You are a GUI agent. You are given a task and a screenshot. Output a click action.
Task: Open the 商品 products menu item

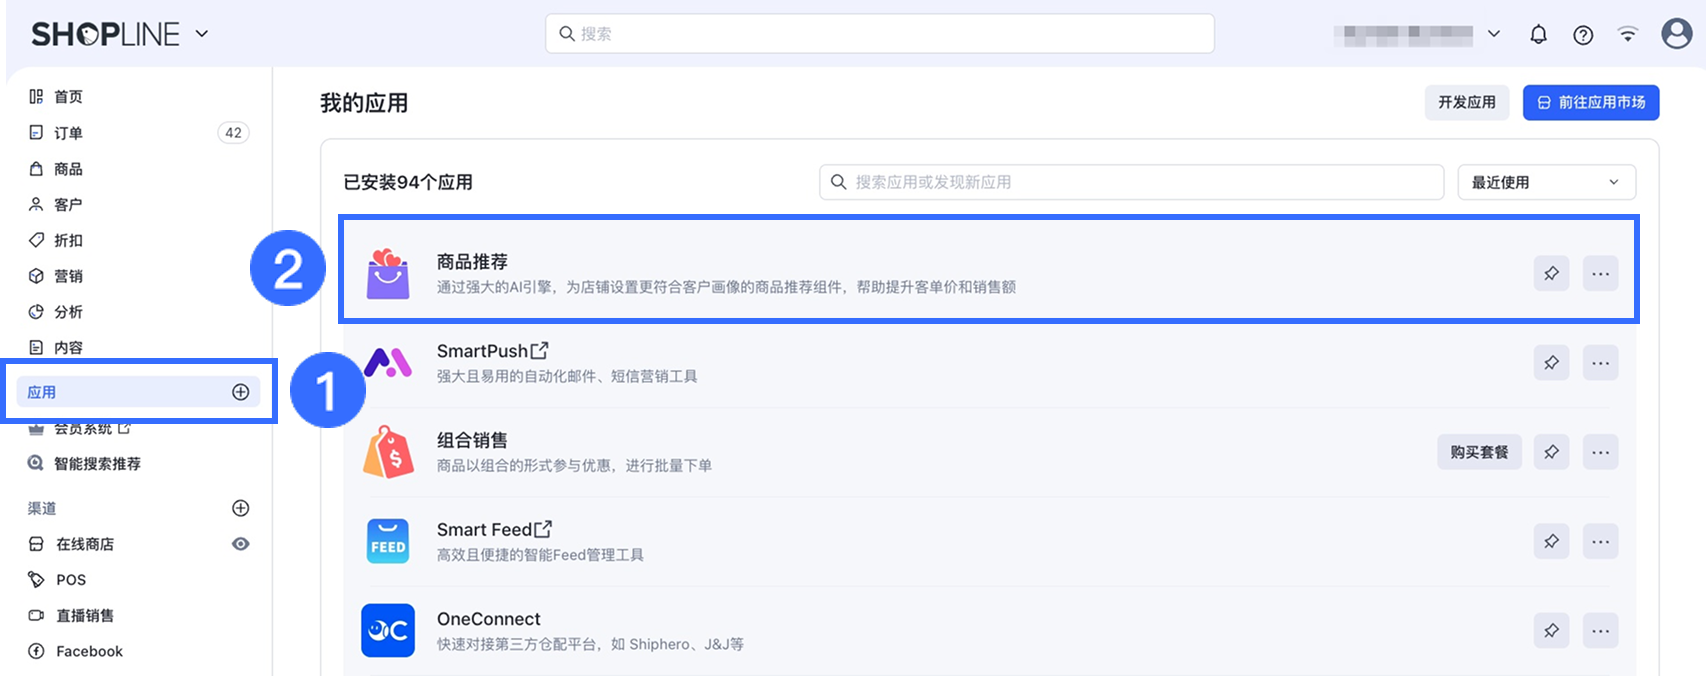click(x=68, y=169)
